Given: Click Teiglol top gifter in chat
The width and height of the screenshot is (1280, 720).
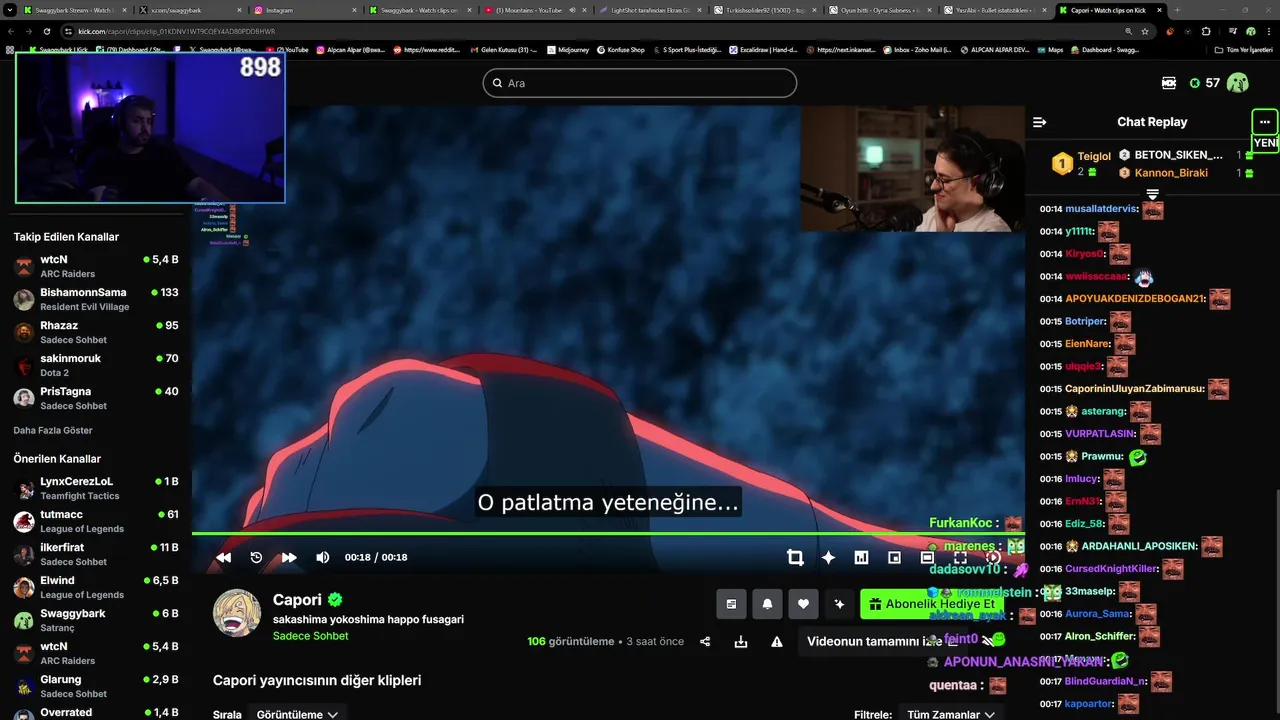Looking at the screenshot, I should click(x=1094, y=157).
